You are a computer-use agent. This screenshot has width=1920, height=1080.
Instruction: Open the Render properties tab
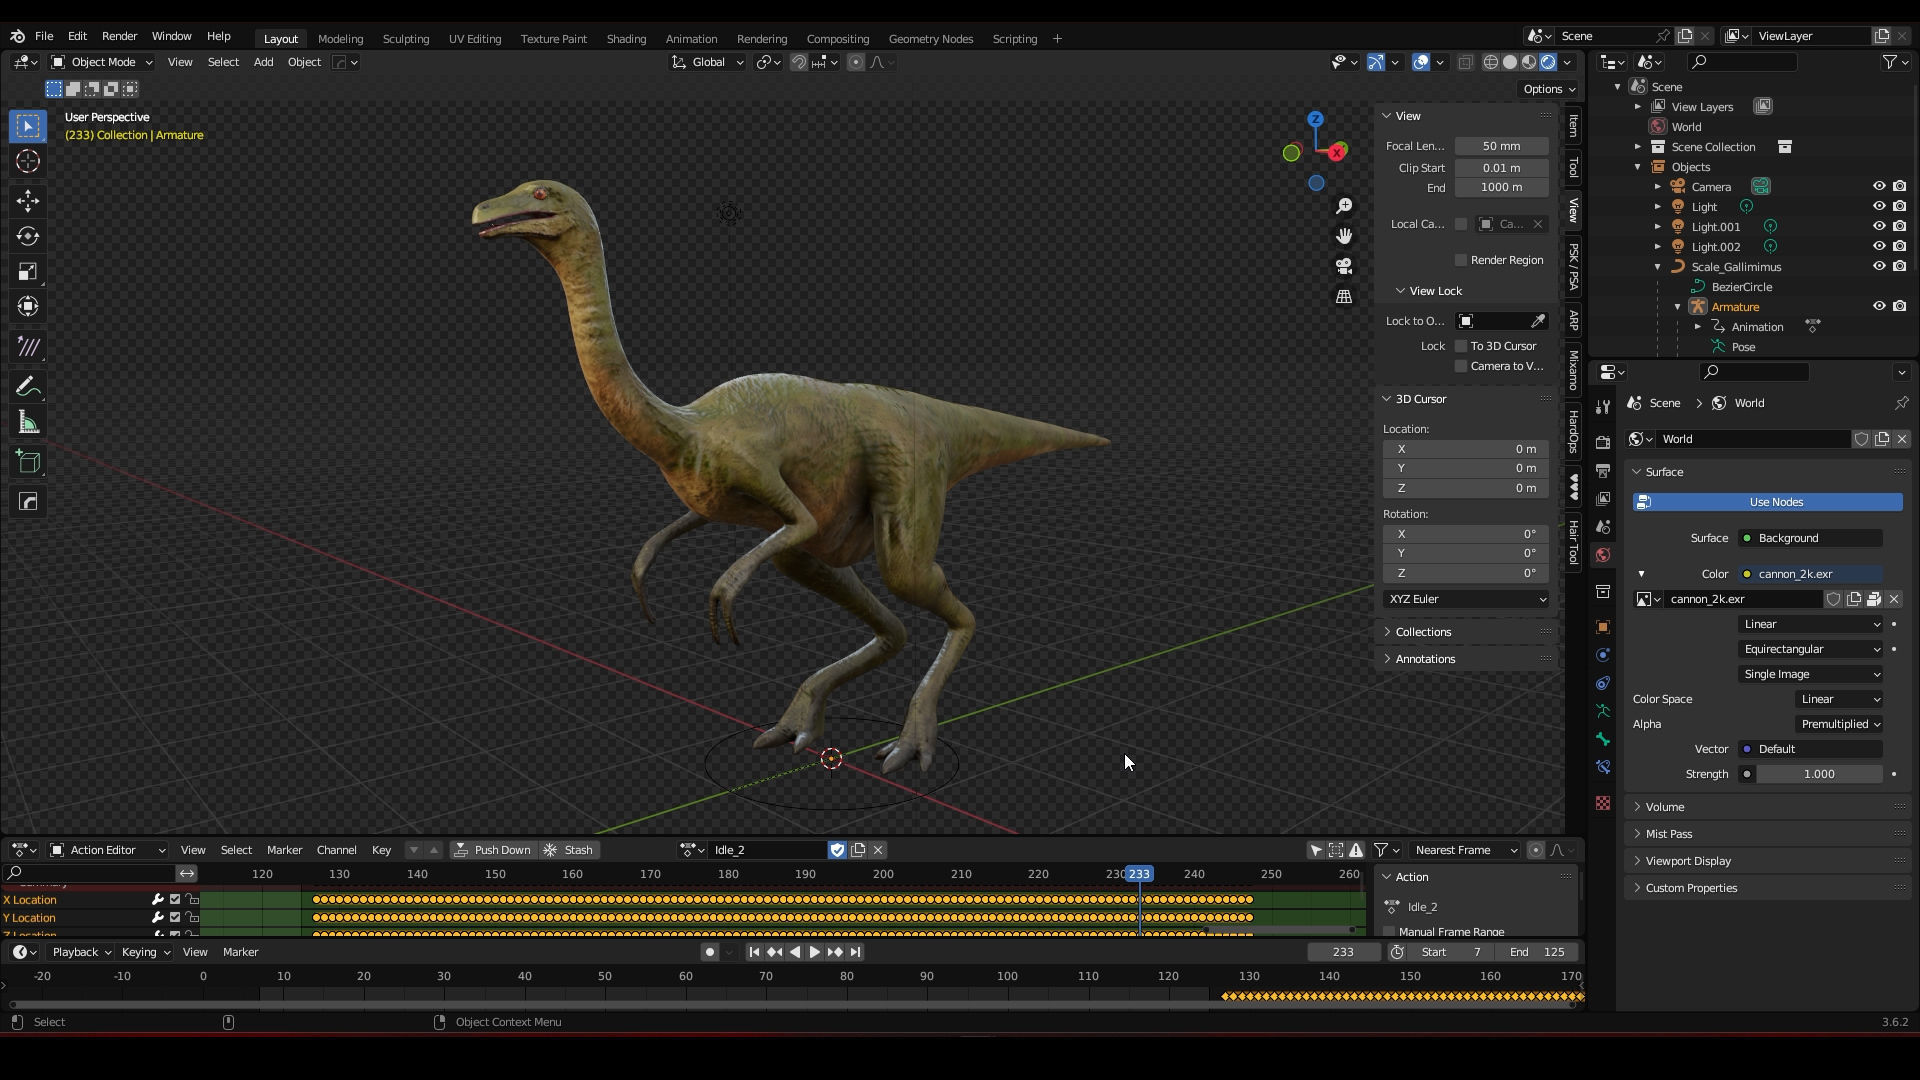[x=1603, y=442]
